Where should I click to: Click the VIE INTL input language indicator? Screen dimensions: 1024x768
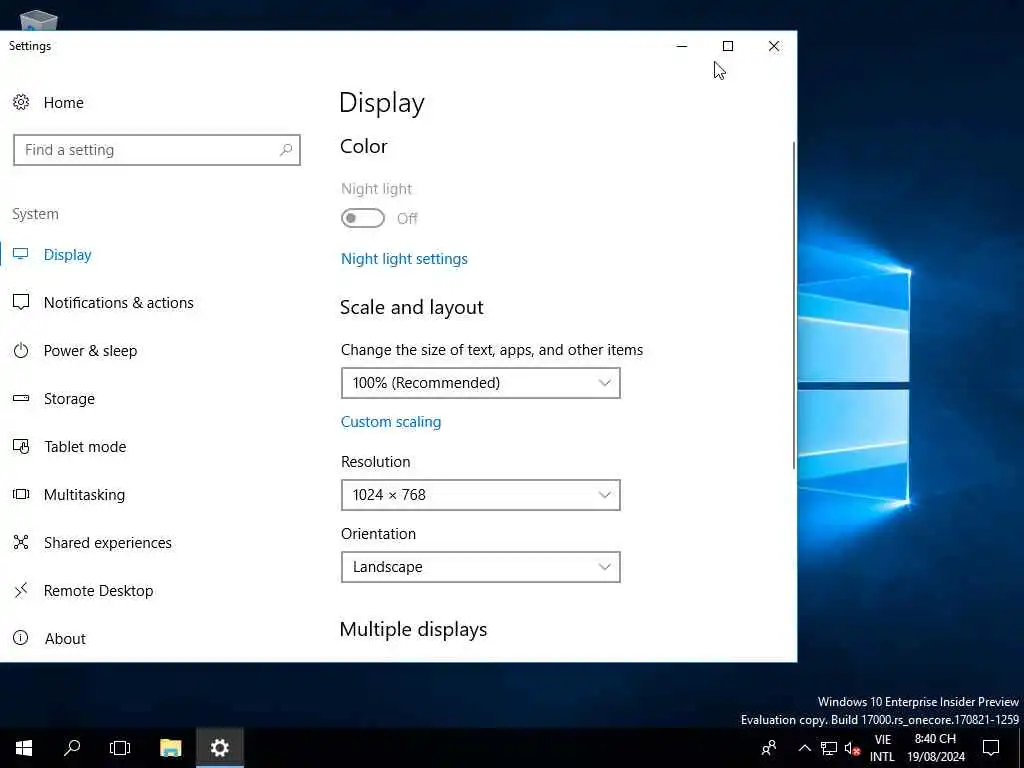[x=882, y=748]
